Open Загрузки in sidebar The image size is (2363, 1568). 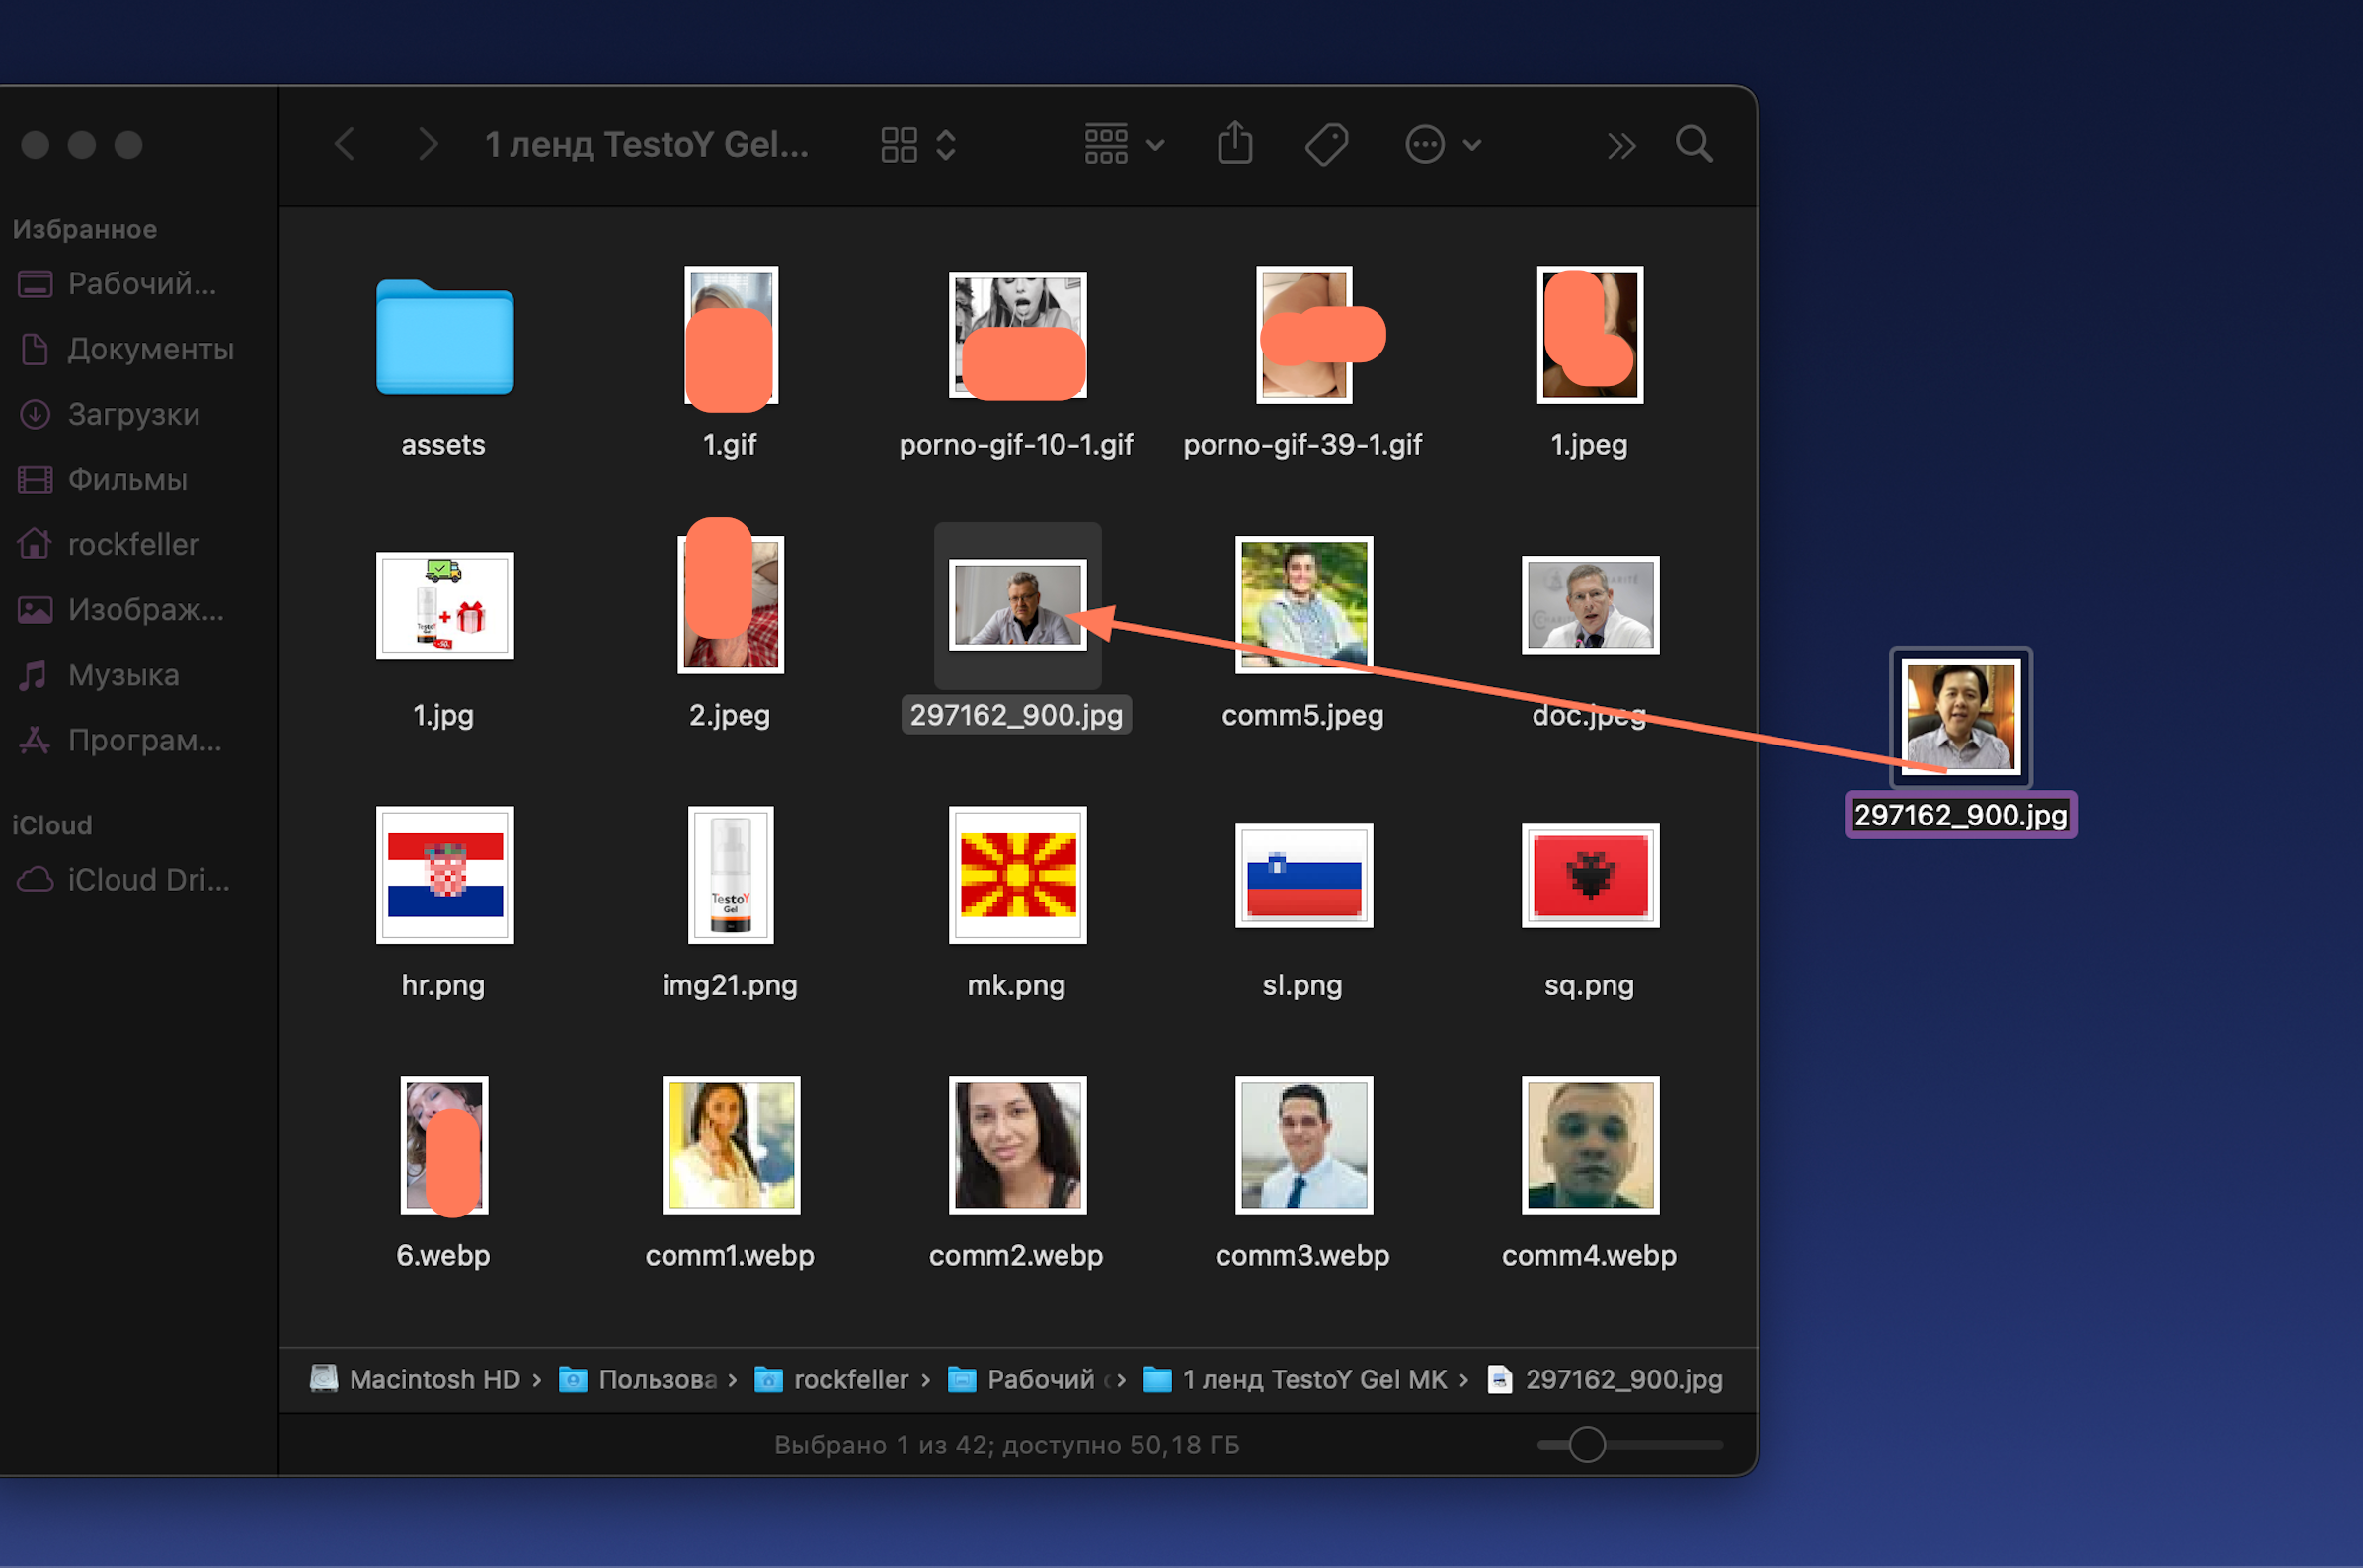point(110,414)
